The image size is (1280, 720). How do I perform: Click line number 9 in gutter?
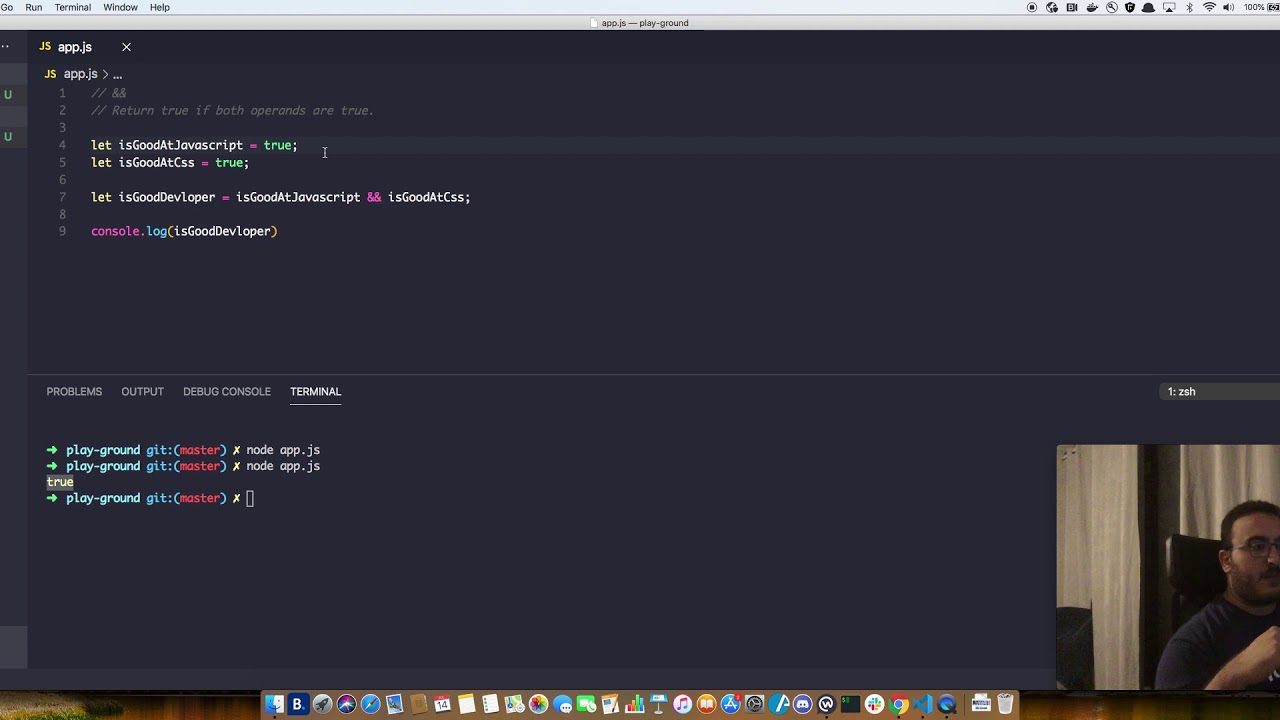(62, 231)
